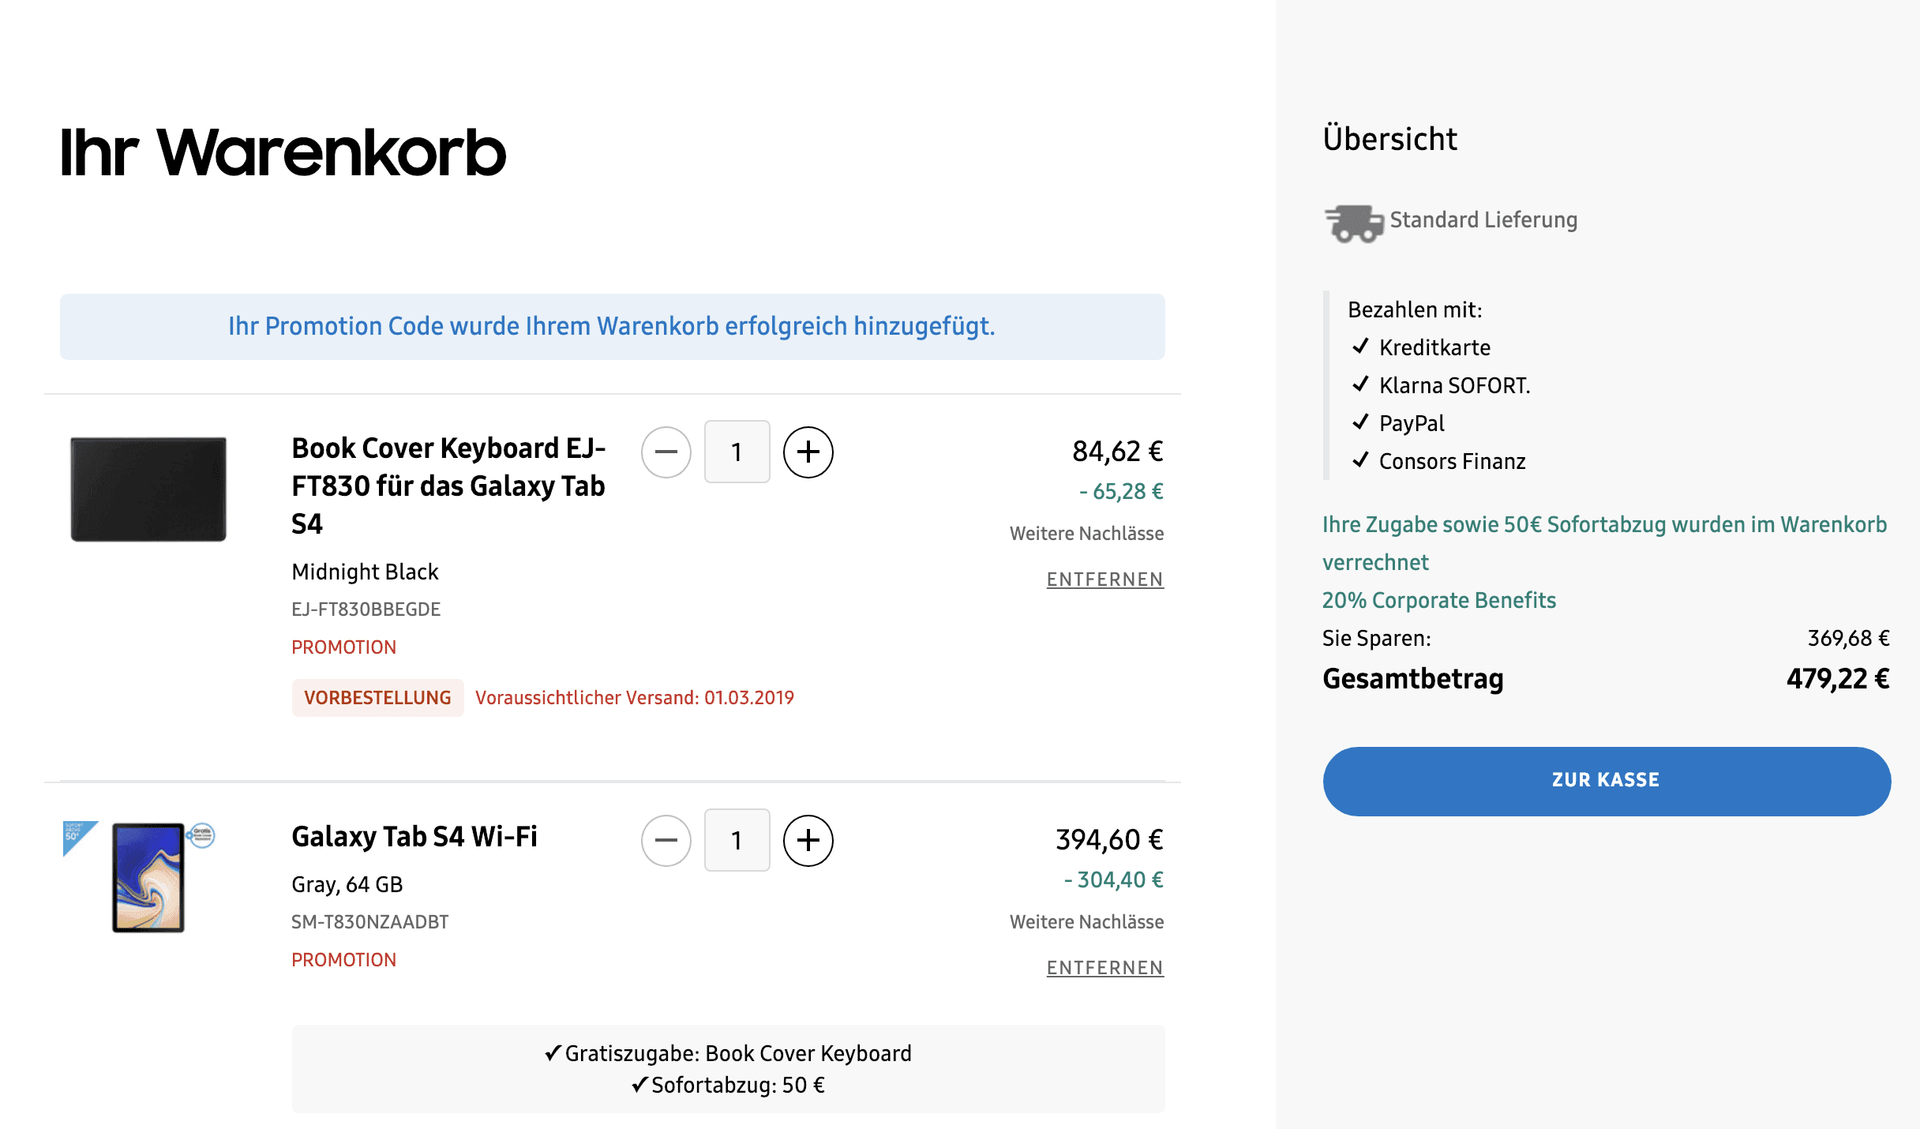Click PROMOTION label under Galaxy Tab

tap(344, 960)
